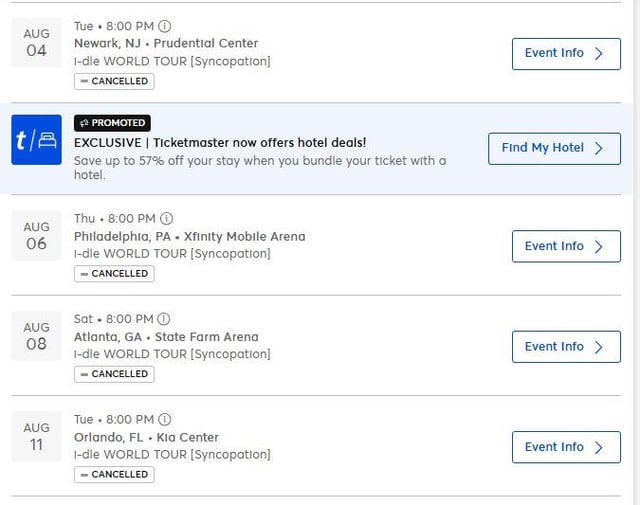Click the Cancelled badge under Atlanta event

coord(114,374)
